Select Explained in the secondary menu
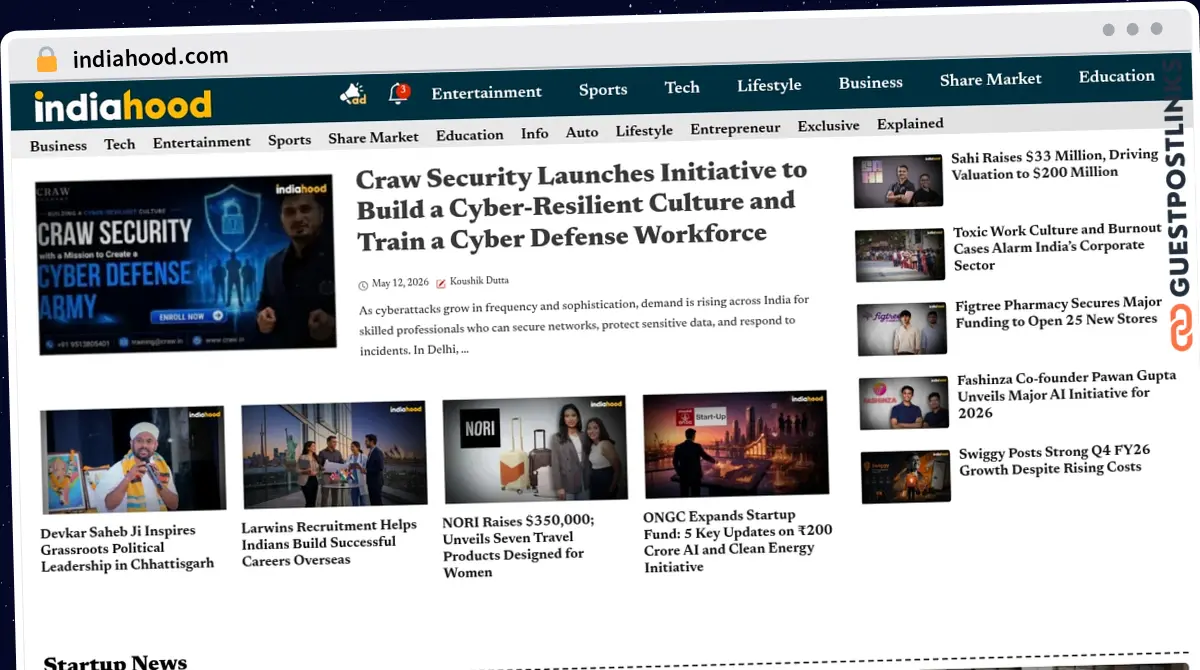Viewport: 1200px width, 670px height. point(910,124)
